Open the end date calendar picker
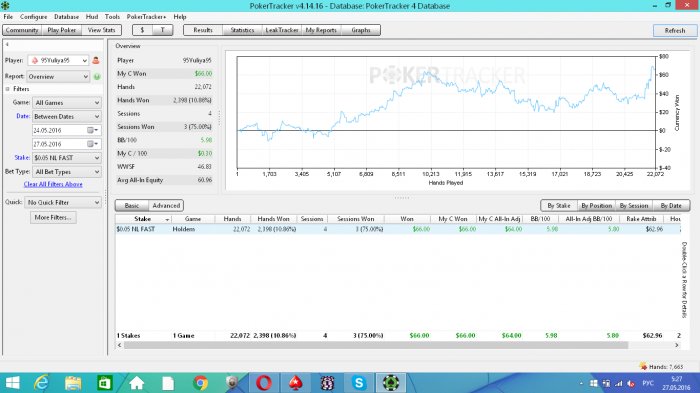Viewport: 700px width, 393px height. pos(92,144)
